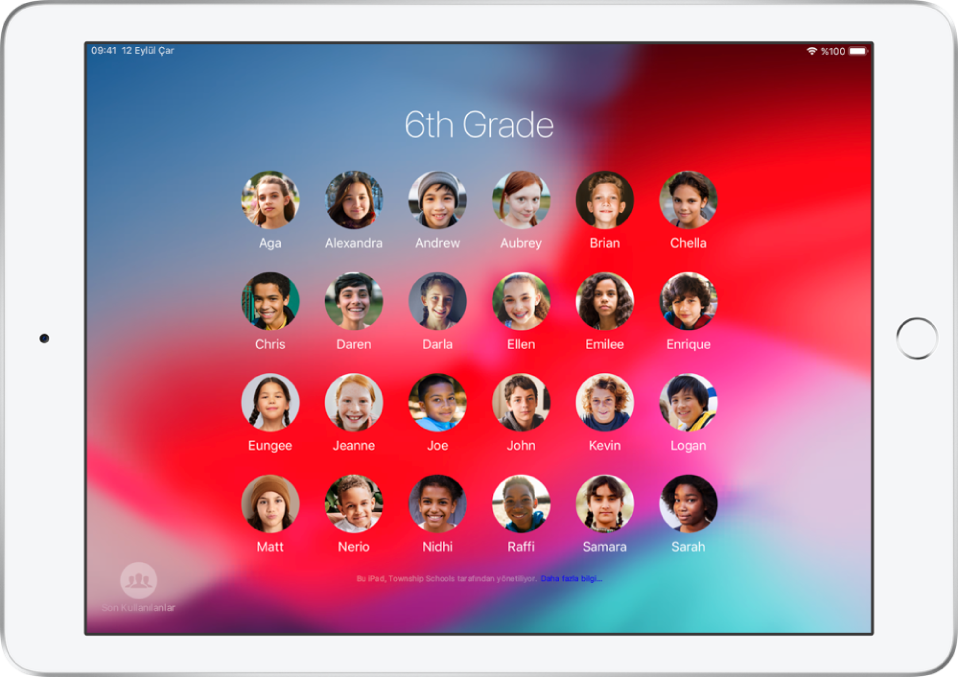The width and height of the screenshot is (958, 678).
Task: Sign in as Chris
Action: 270,301
